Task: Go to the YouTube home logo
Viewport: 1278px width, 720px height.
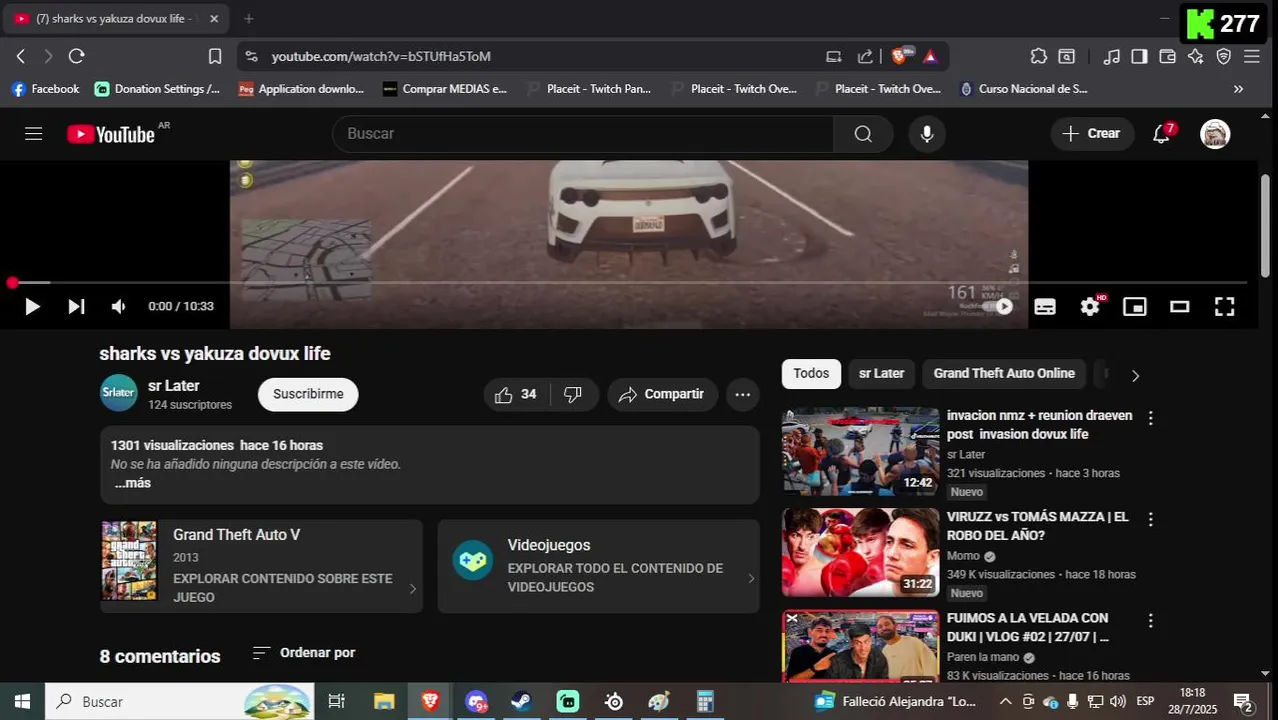Action: (111, 134)
